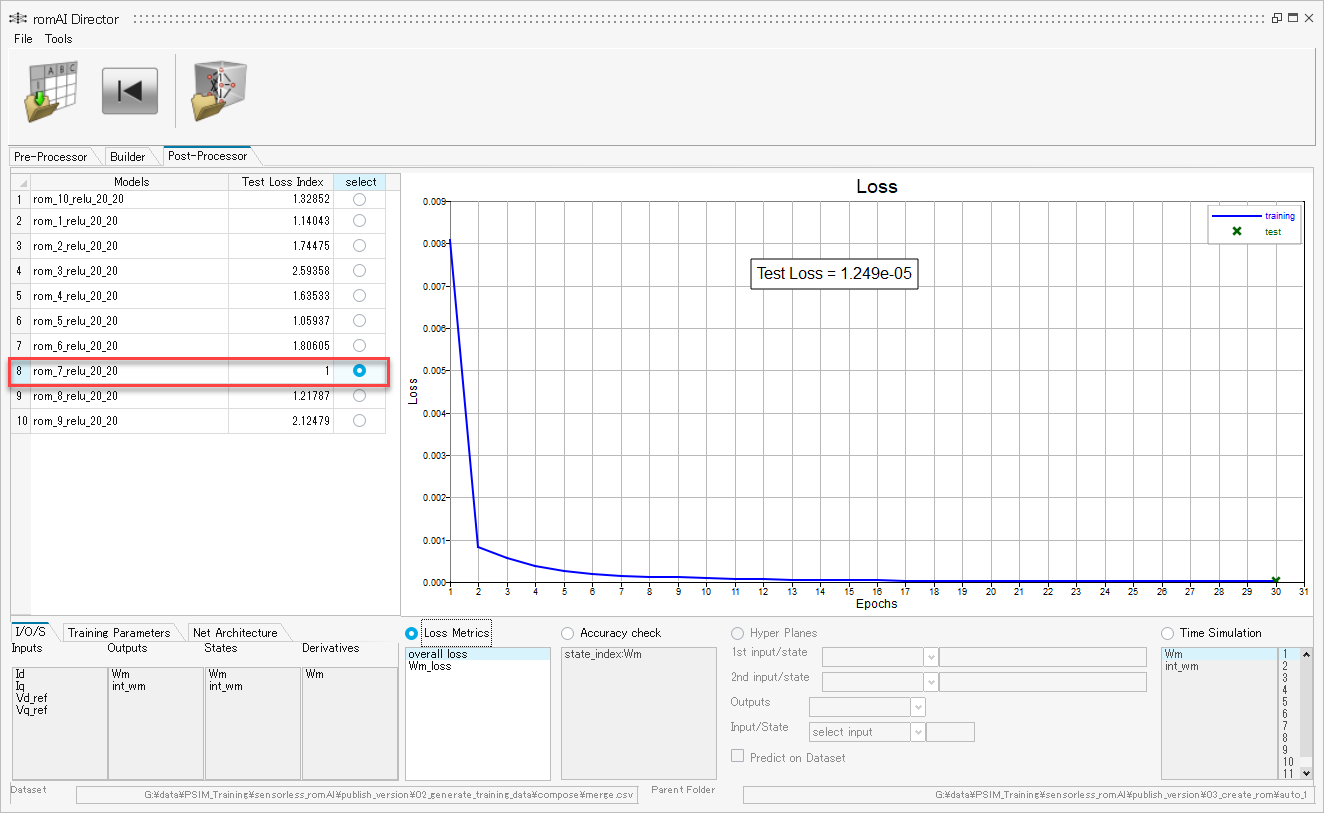Open the load model folder icon
Image resolution: width=1324 pixels, height=813 pixels.
[x=219, y=91]
